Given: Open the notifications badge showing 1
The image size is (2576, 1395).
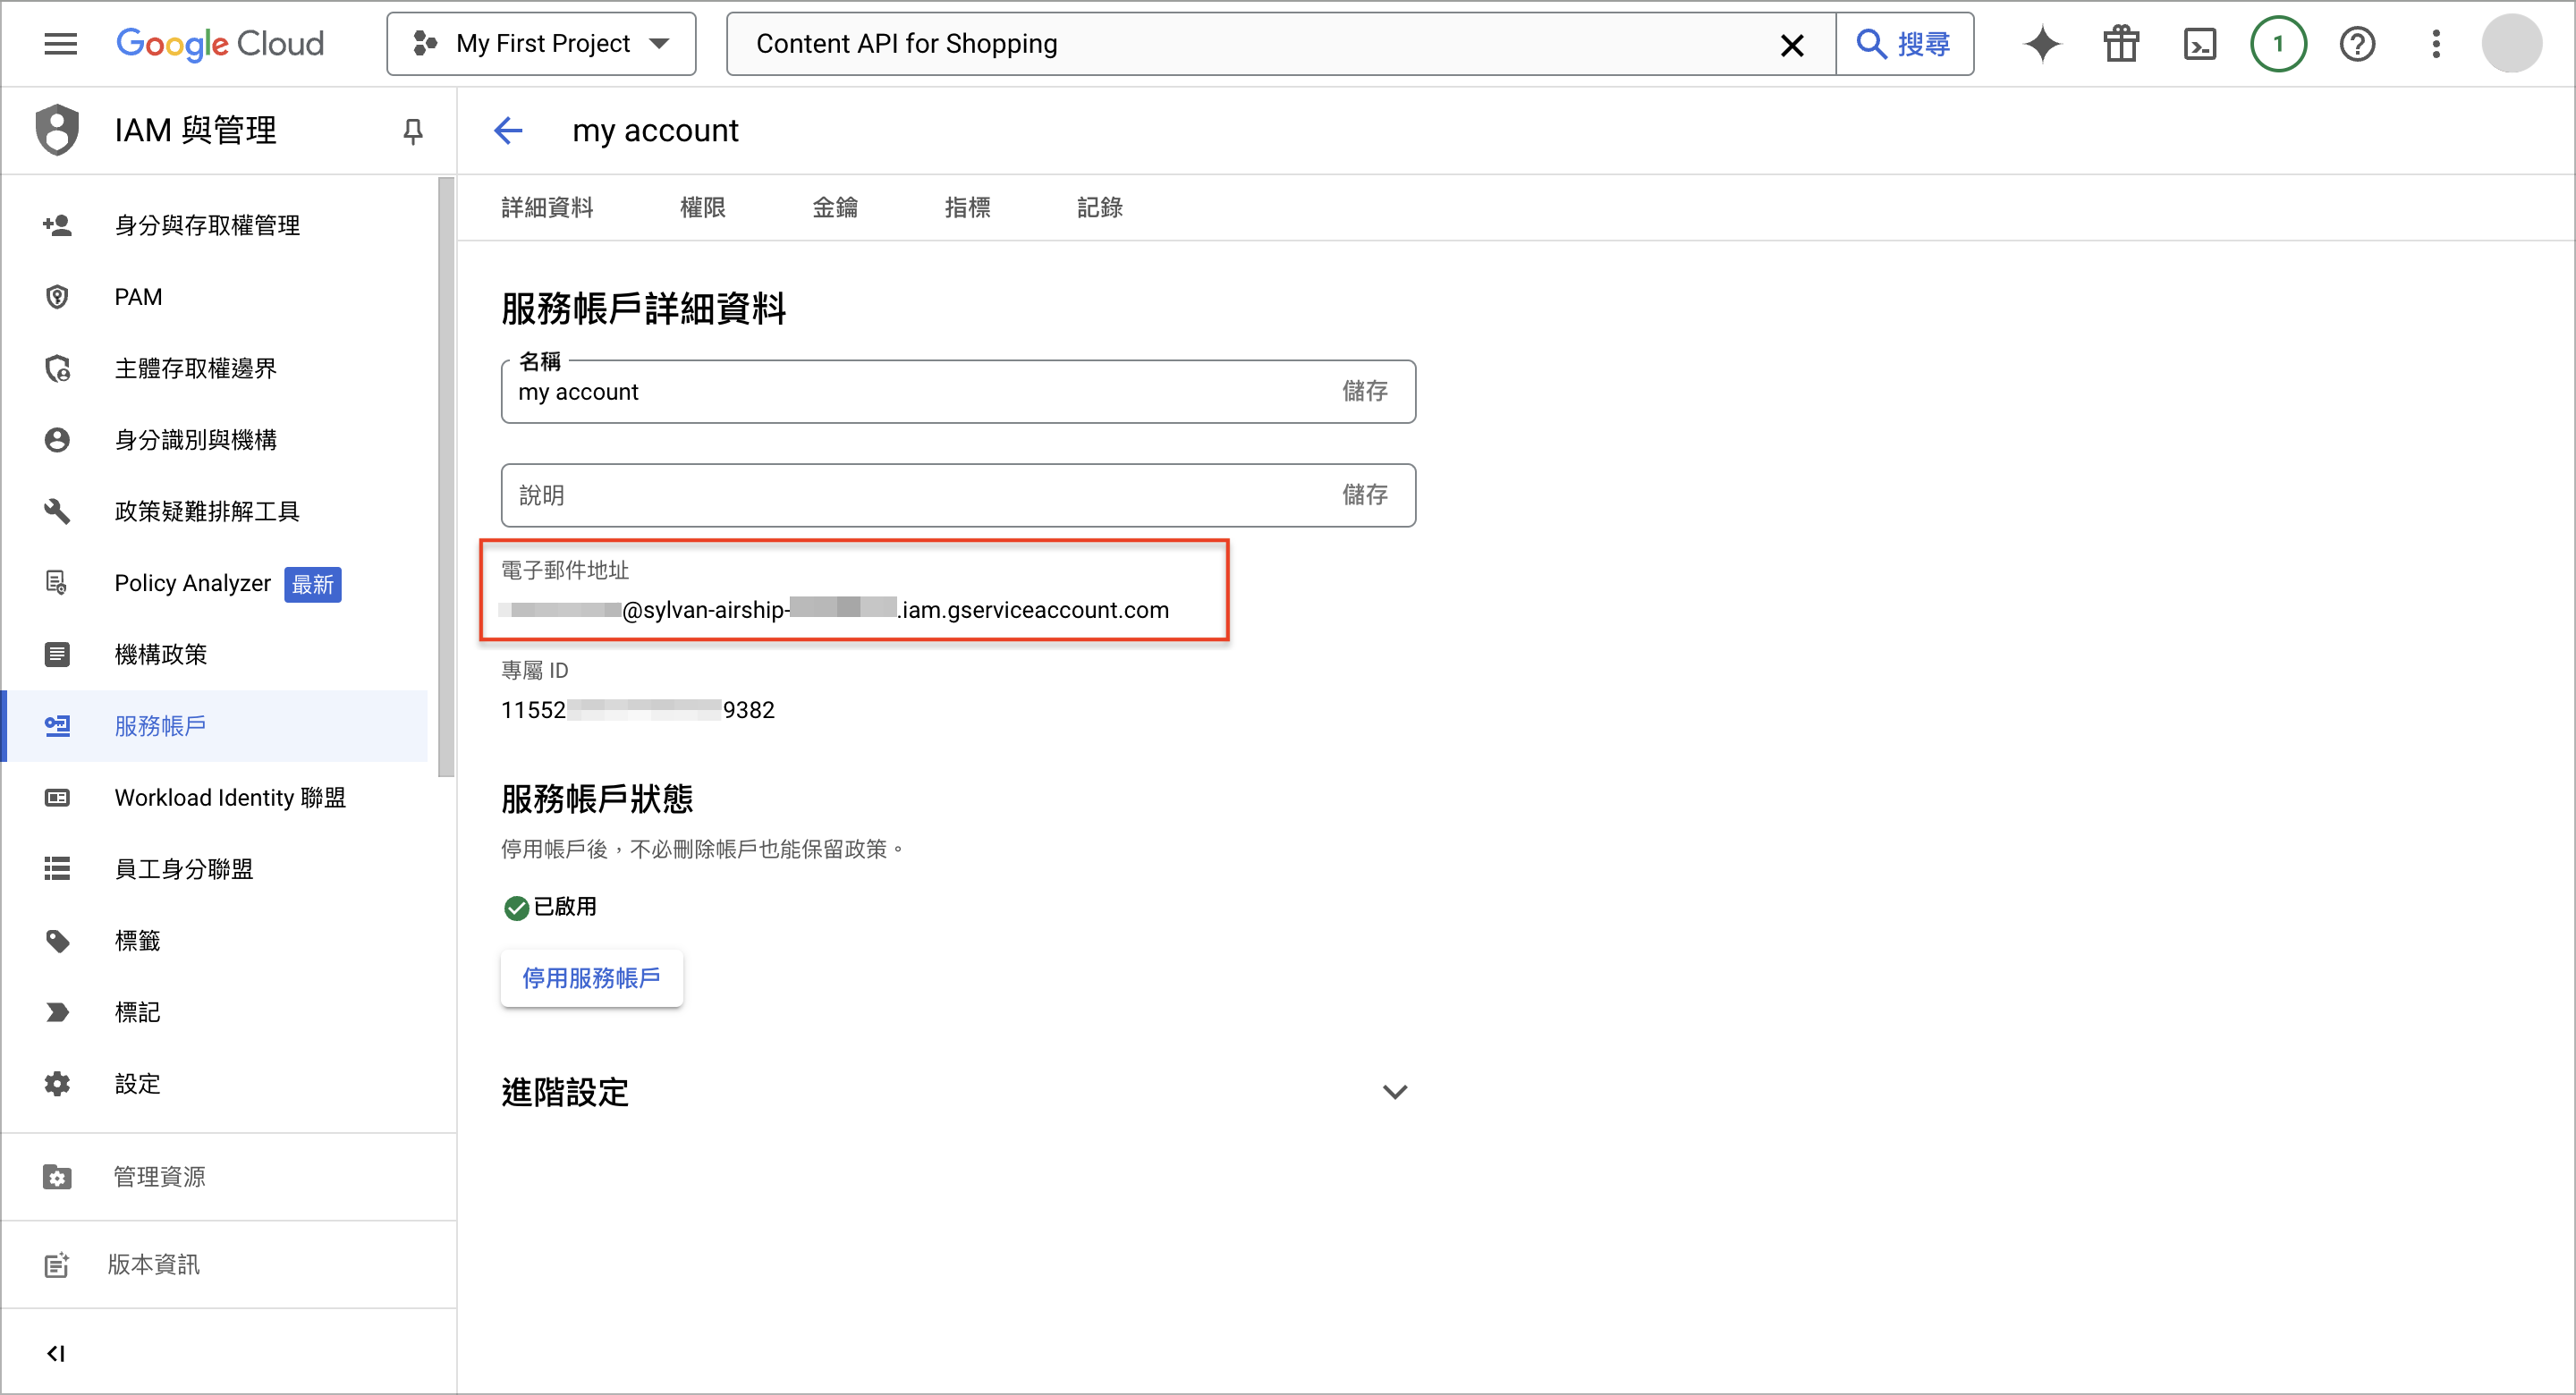Looking at the screenshot, I should pos(2278,44).
